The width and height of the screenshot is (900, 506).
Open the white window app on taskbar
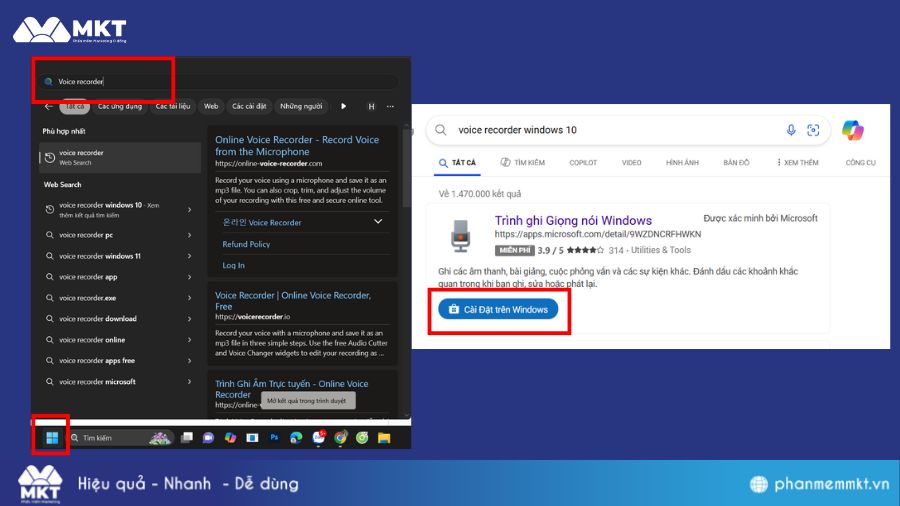pyautogui.click(x=252, y=438)
